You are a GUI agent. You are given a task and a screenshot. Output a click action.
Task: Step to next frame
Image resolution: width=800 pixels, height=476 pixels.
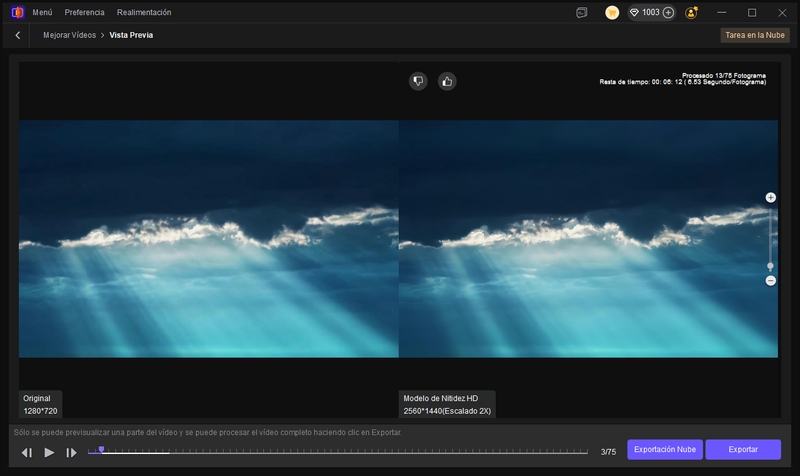pyautogui.click(x=71, y=452)
